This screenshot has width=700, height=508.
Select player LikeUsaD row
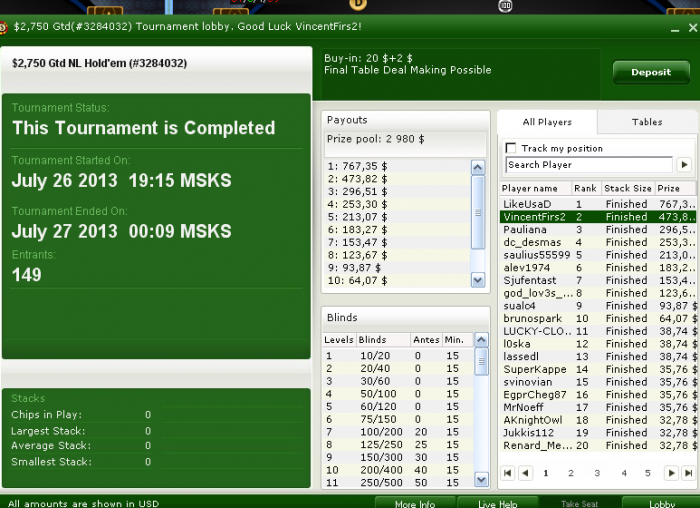[598, 204]
